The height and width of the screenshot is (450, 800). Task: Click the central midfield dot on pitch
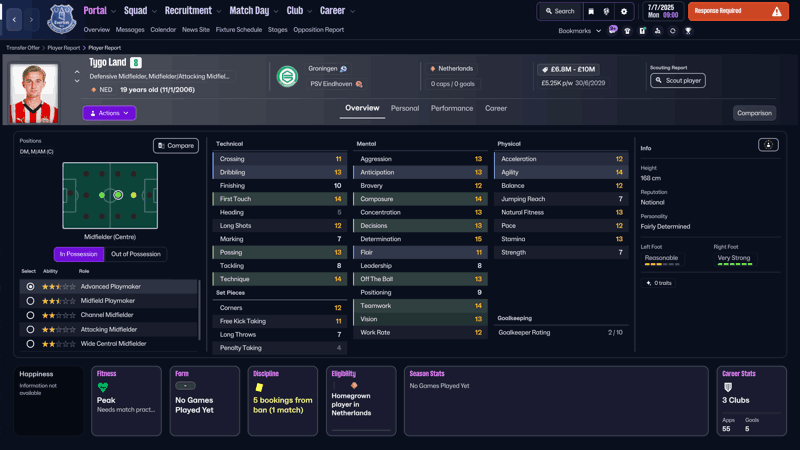tap(118, 195)
